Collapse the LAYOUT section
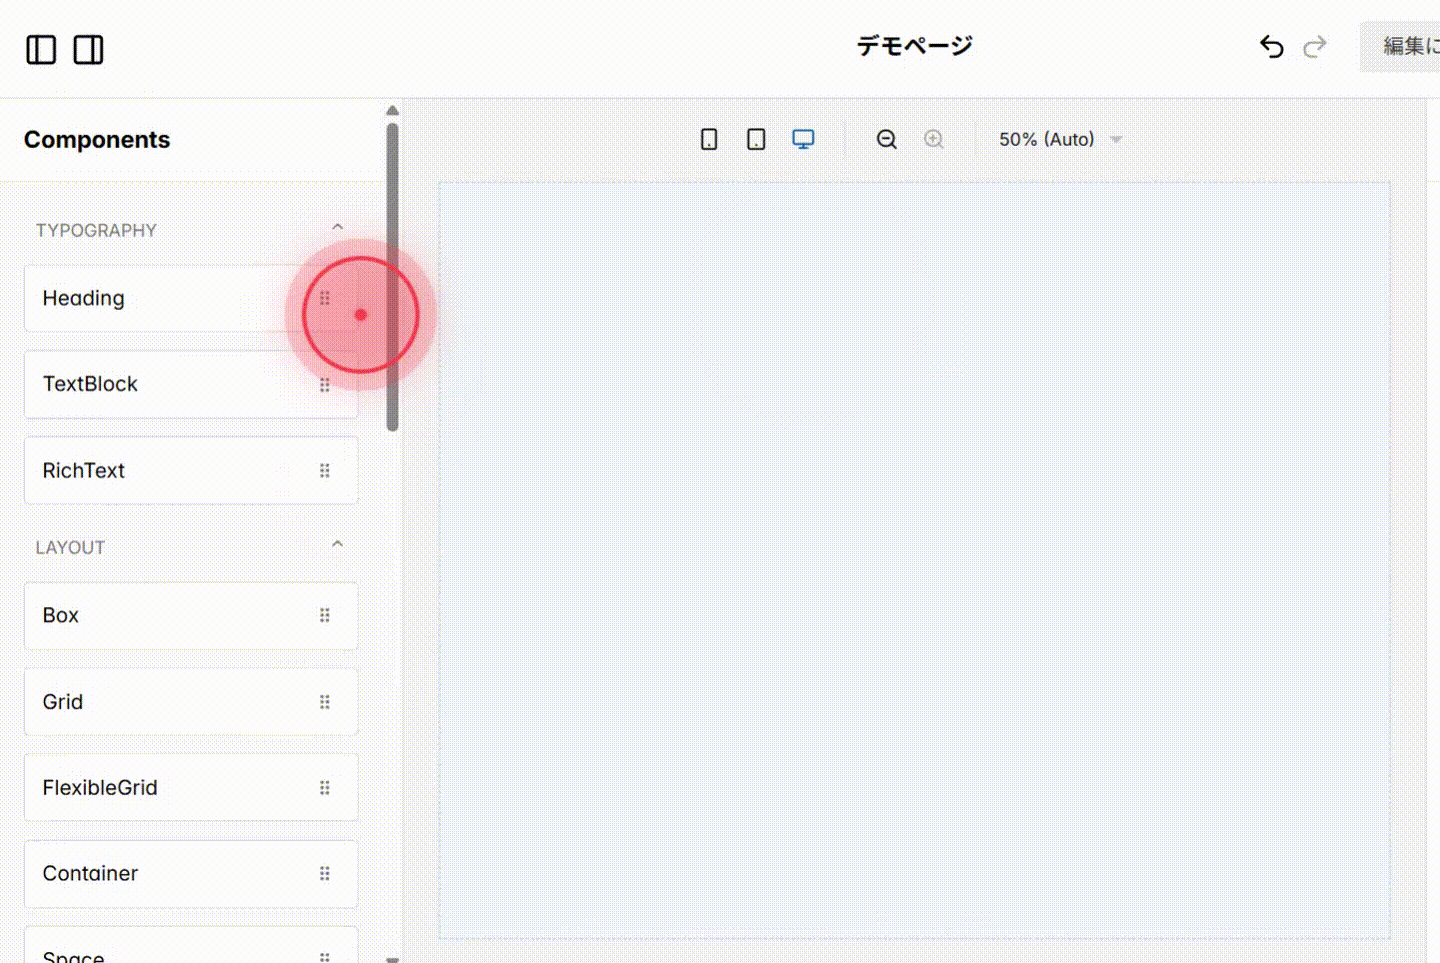The height and width of the screenshot is (963, 1440). pyautogui.click(x=337, y=543)
